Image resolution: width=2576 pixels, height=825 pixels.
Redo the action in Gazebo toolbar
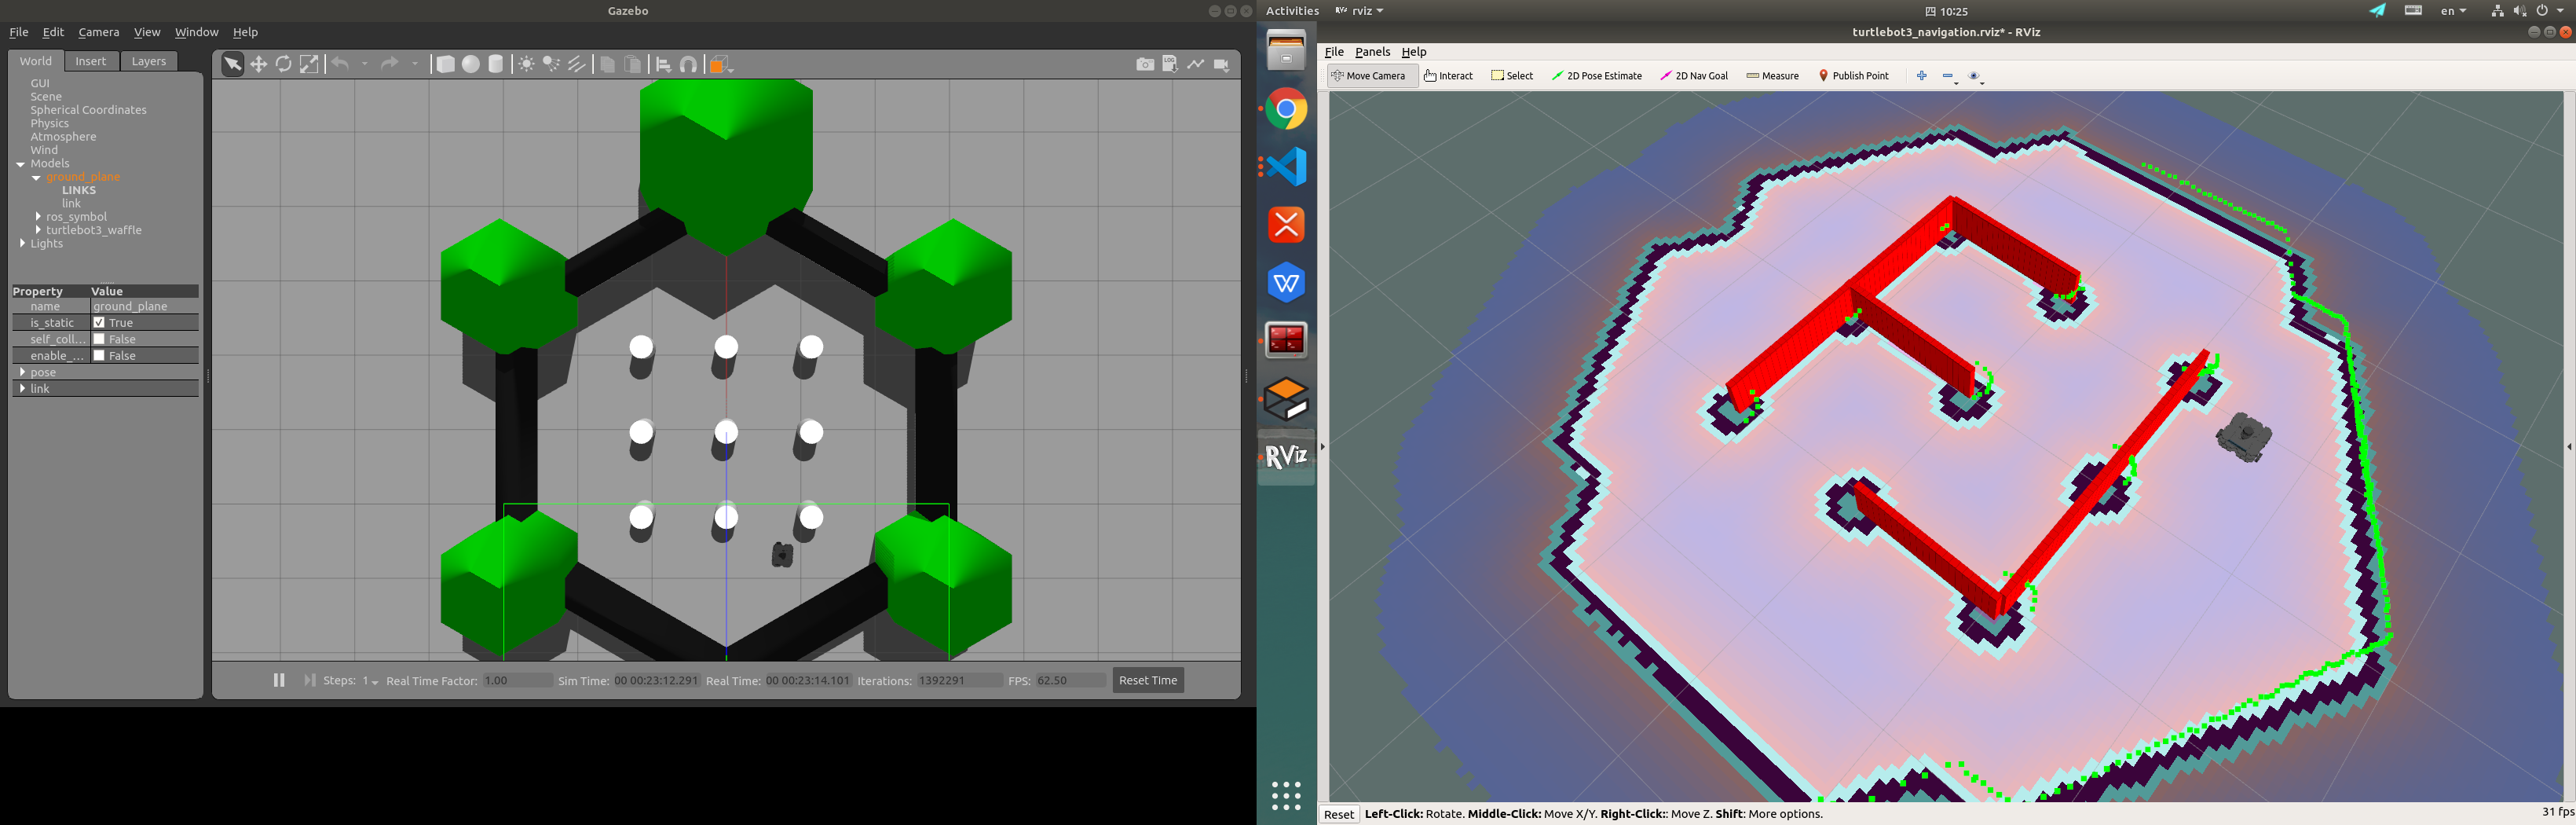click(x=390, y=64)
